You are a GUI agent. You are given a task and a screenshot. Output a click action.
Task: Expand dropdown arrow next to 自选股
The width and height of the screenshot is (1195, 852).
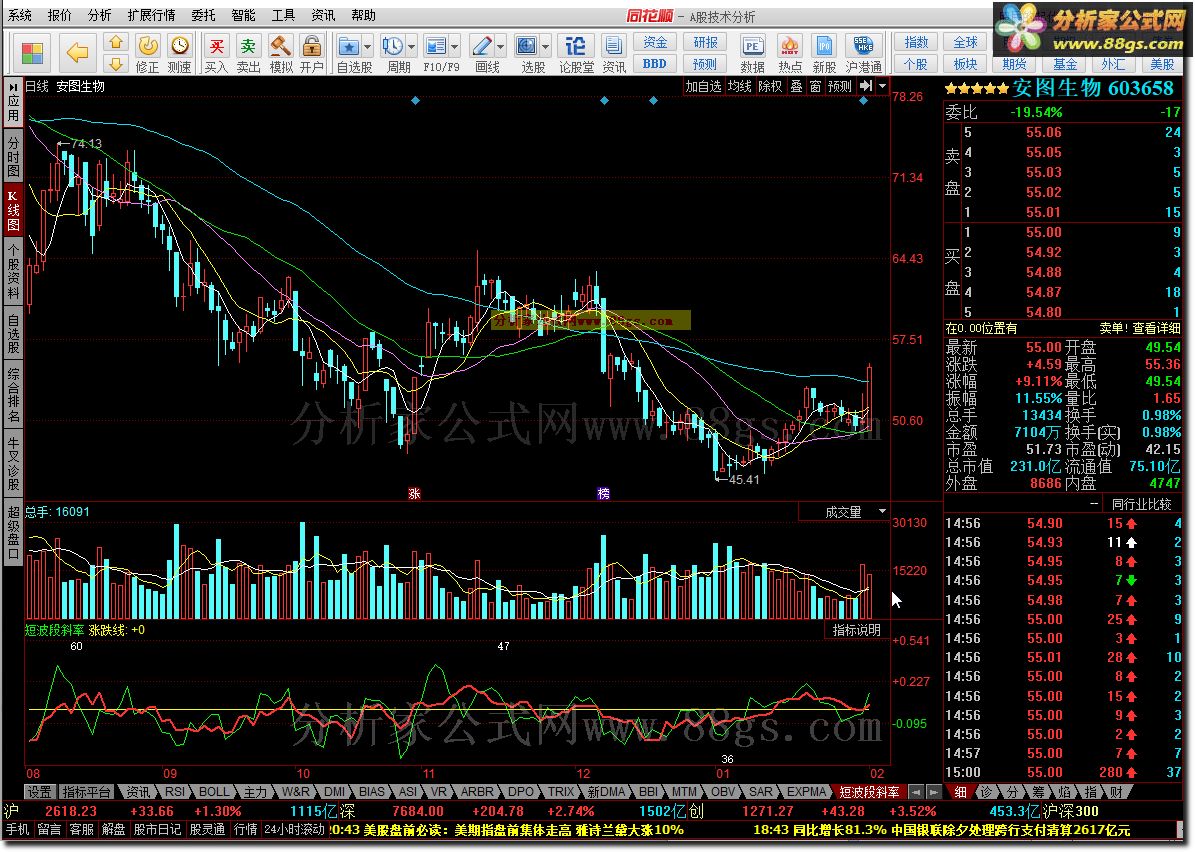367,47
